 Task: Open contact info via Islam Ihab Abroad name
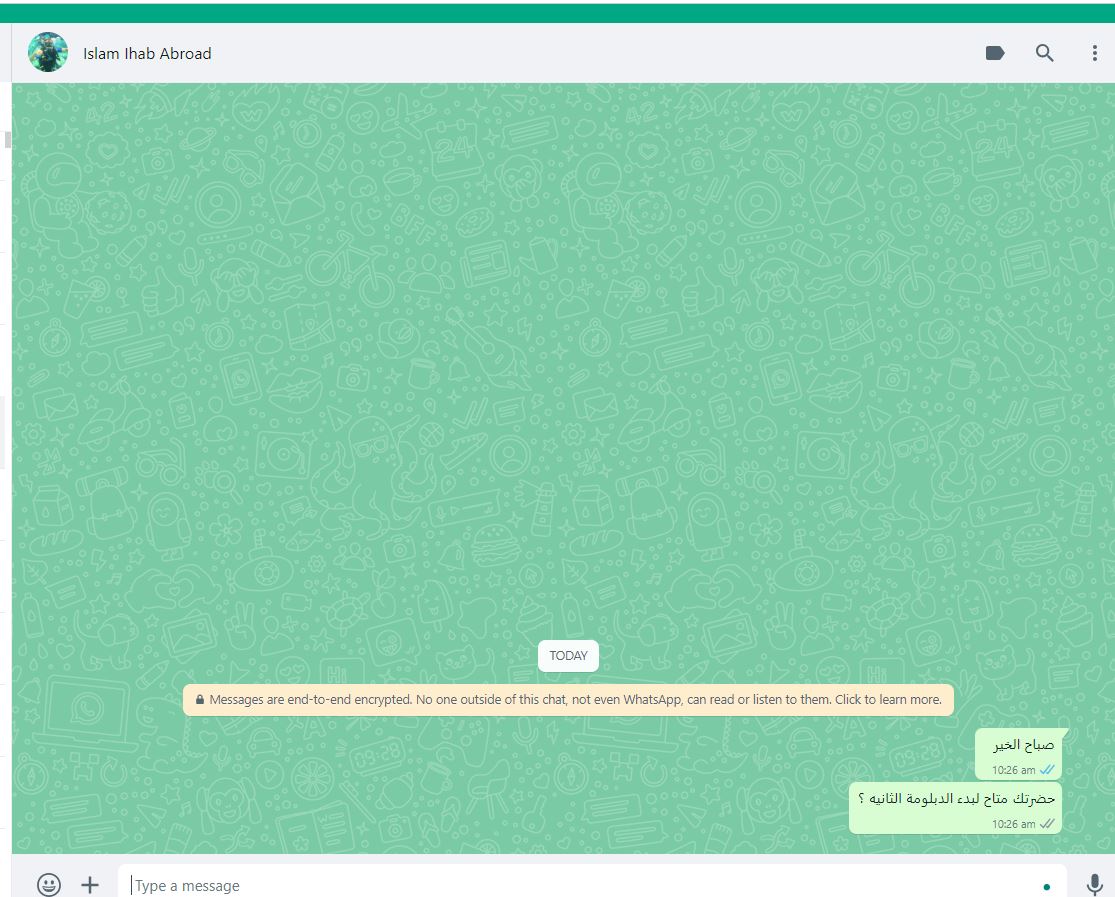click(x=147, y=53)
